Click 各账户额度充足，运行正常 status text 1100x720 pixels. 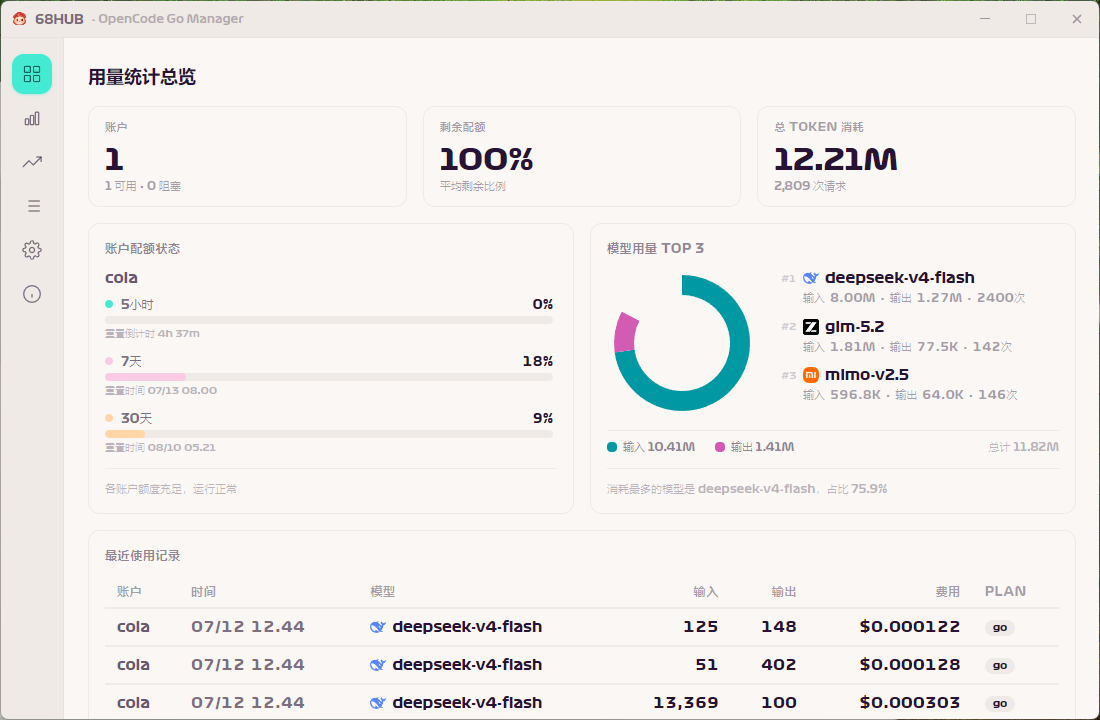tap(170, 489)
